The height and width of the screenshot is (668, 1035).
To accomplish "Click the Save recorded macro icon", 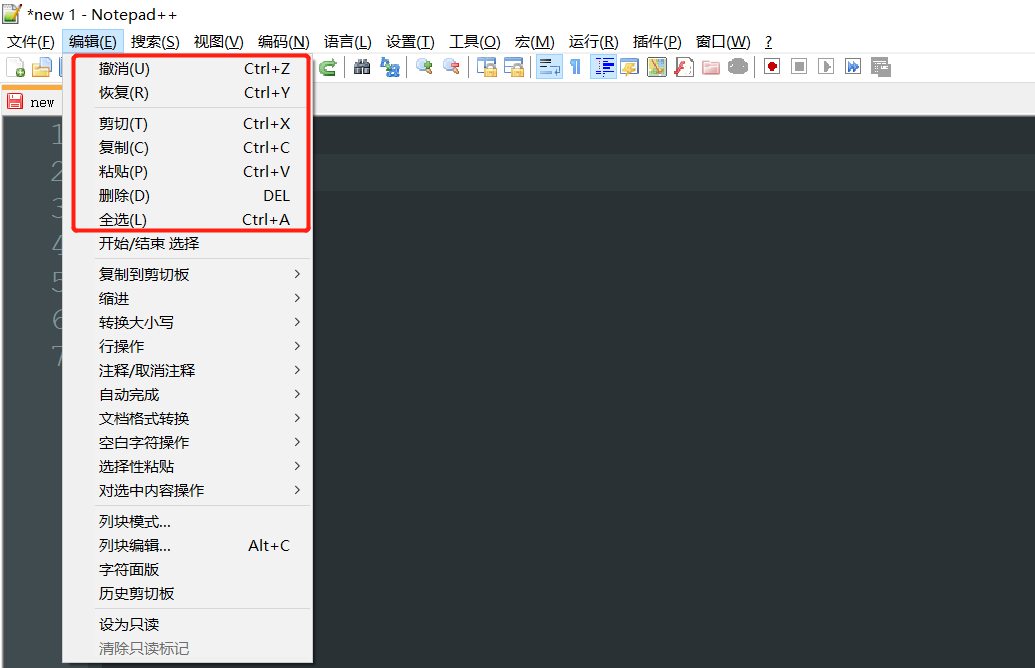I will click(x=881, y=67).
